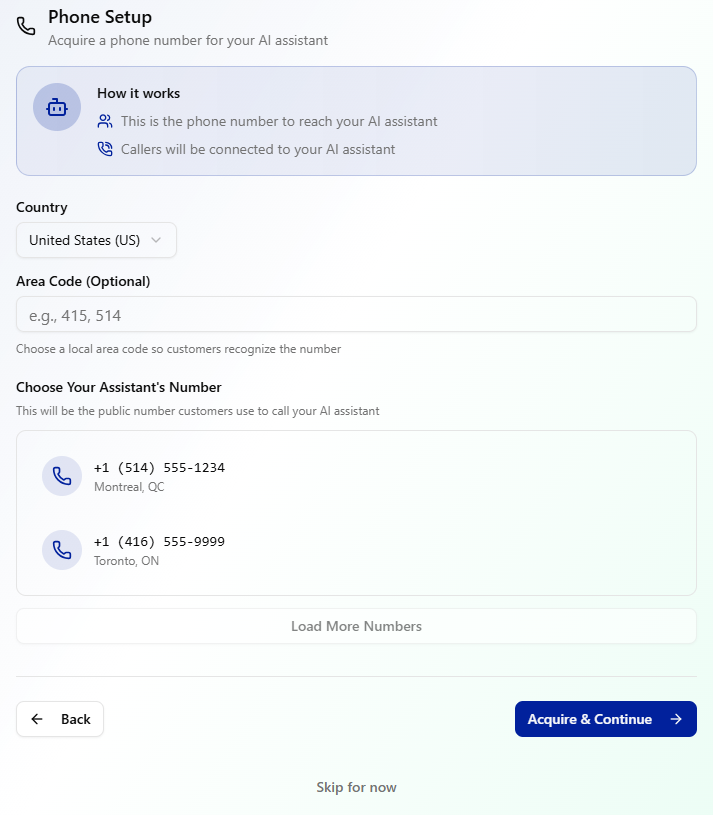The height and width of the screenshot is (815, 713).
Task: Focus the Area Code input field
Action: point(356,315)
